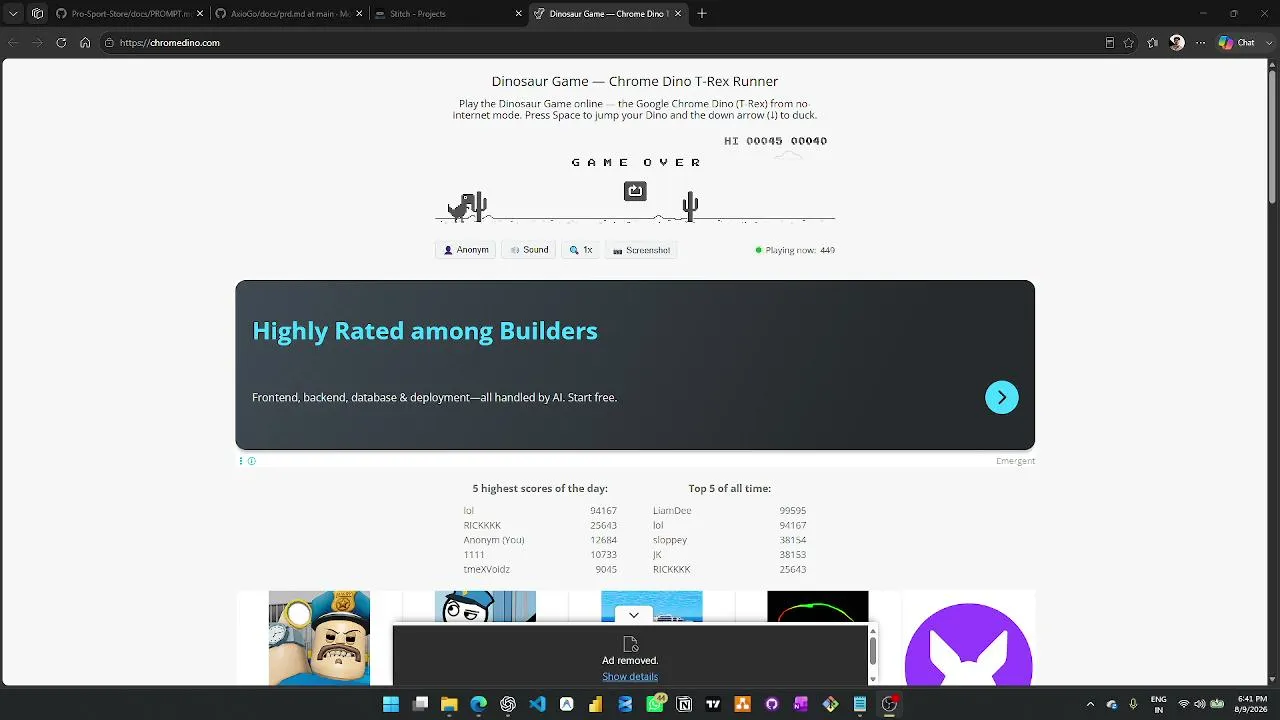
Task: Open Power BI from the taskbar
Action: pyautogui.click(x=596, y=704)
